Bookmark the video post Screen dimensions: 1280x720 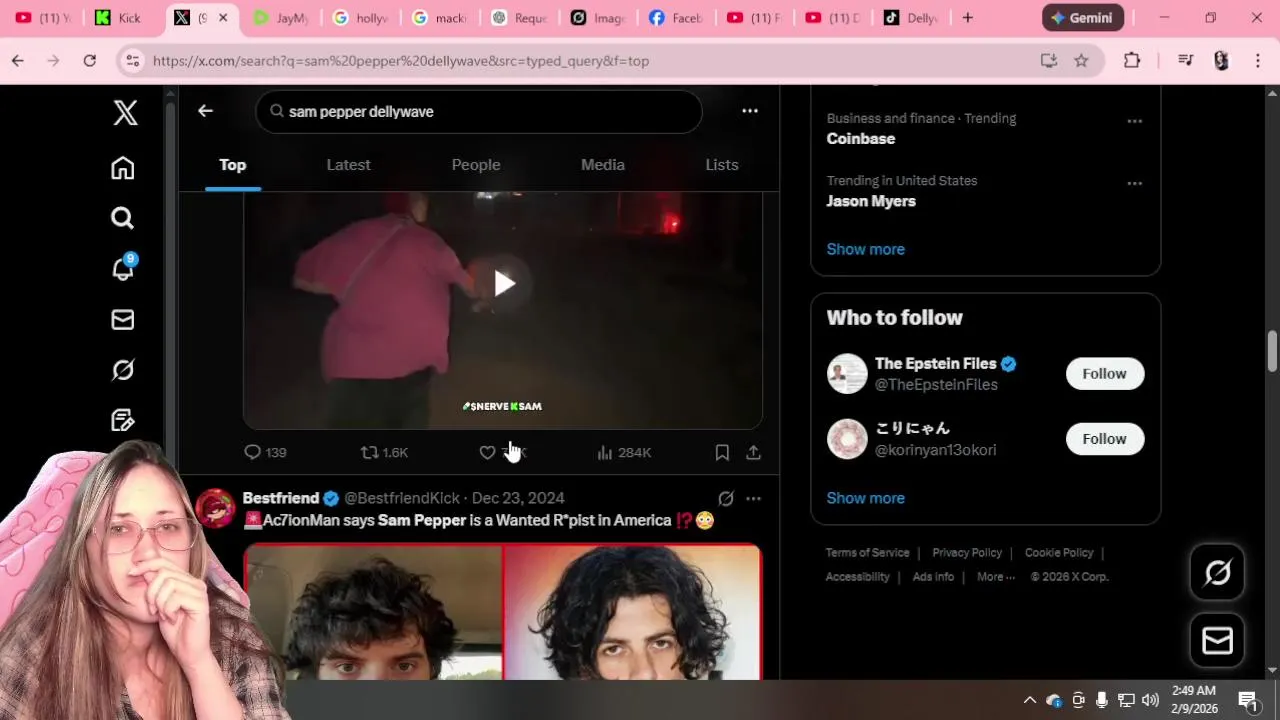pyautogui.click(x=722, y=452)
